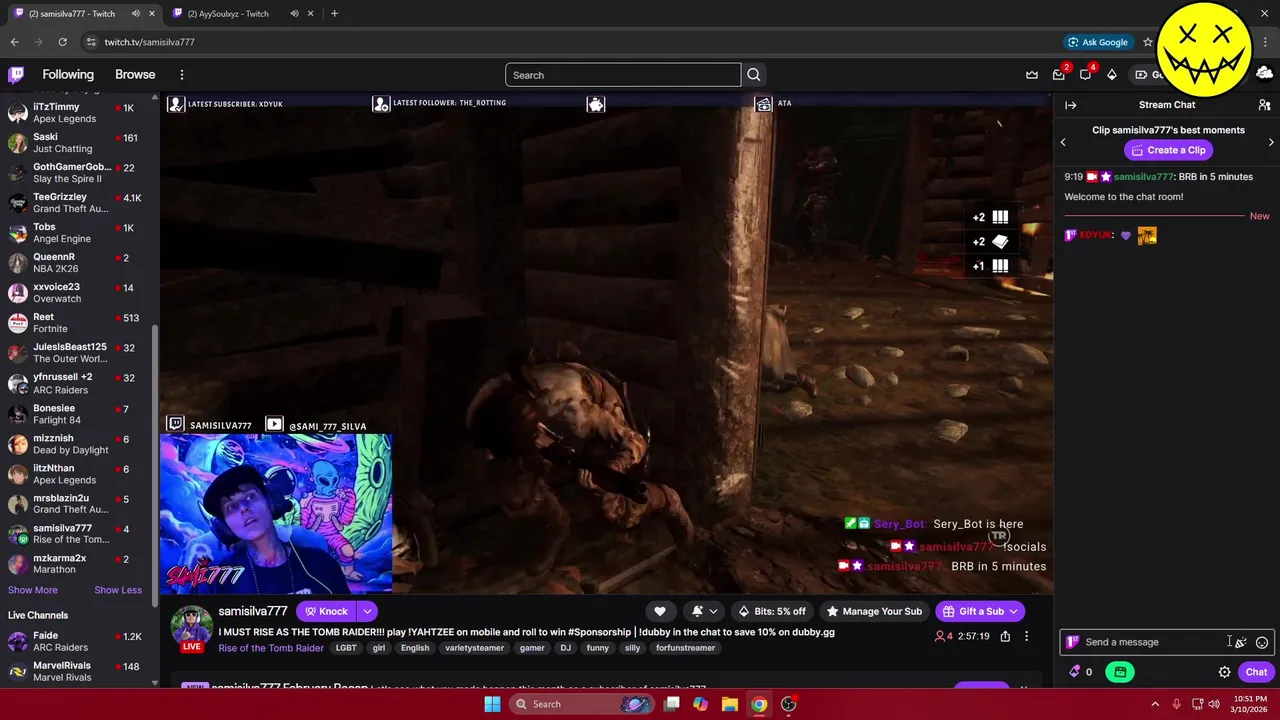The width and height of the screenshot is (1280, 720).
Task: Bookmark this page with the star icon
Action: click(x=1148, y=42)
